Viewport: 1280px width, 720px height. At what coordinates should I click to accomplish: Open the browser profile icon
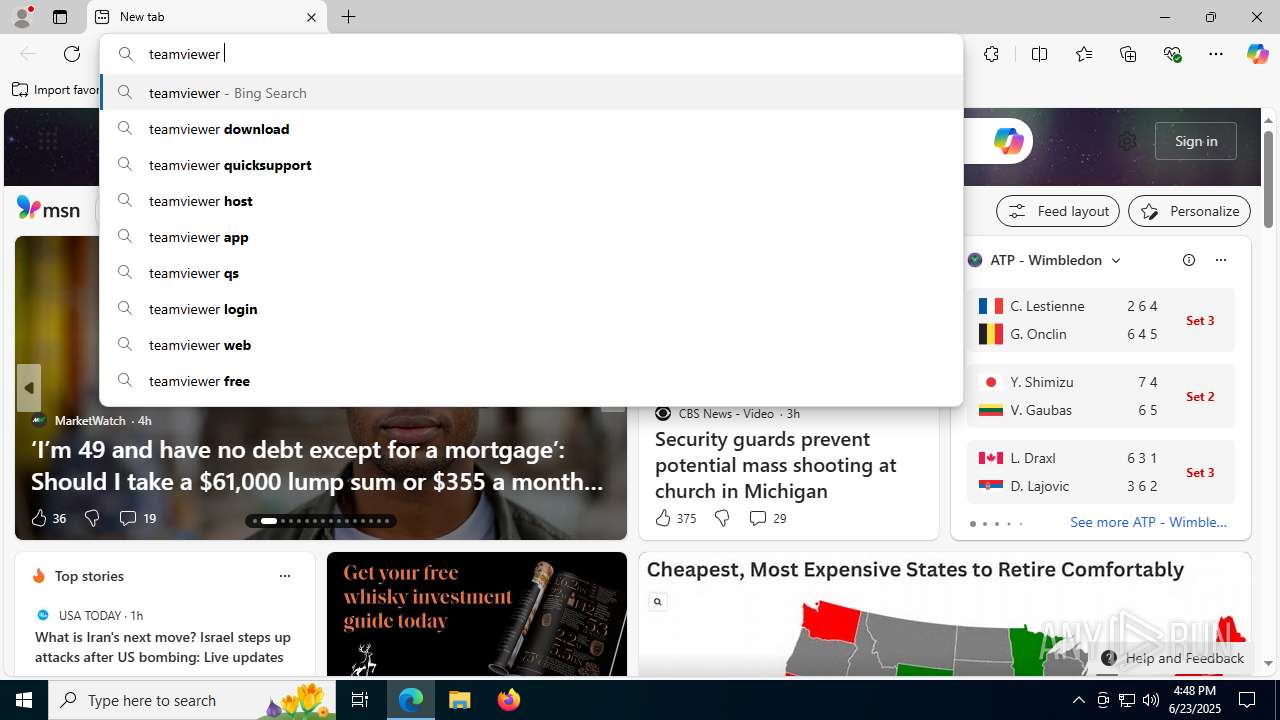21,17
